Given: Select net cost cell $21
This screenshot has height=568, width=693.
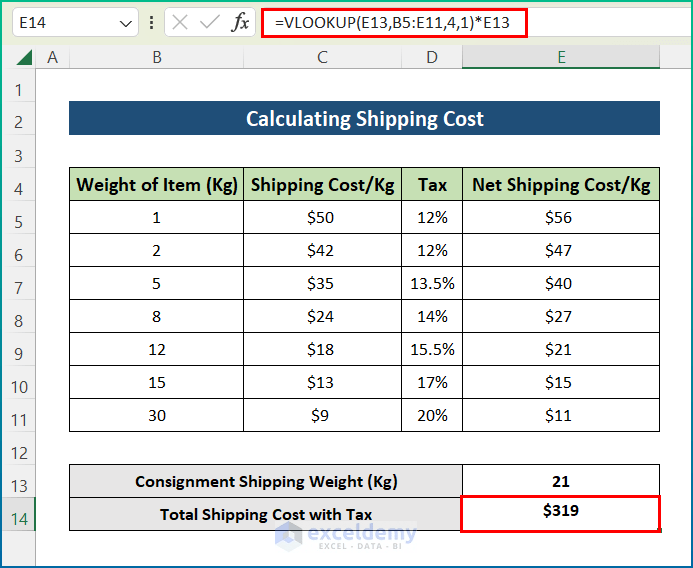Looking at the screenshot, I should pyautogui.click(x=561, y=349).
